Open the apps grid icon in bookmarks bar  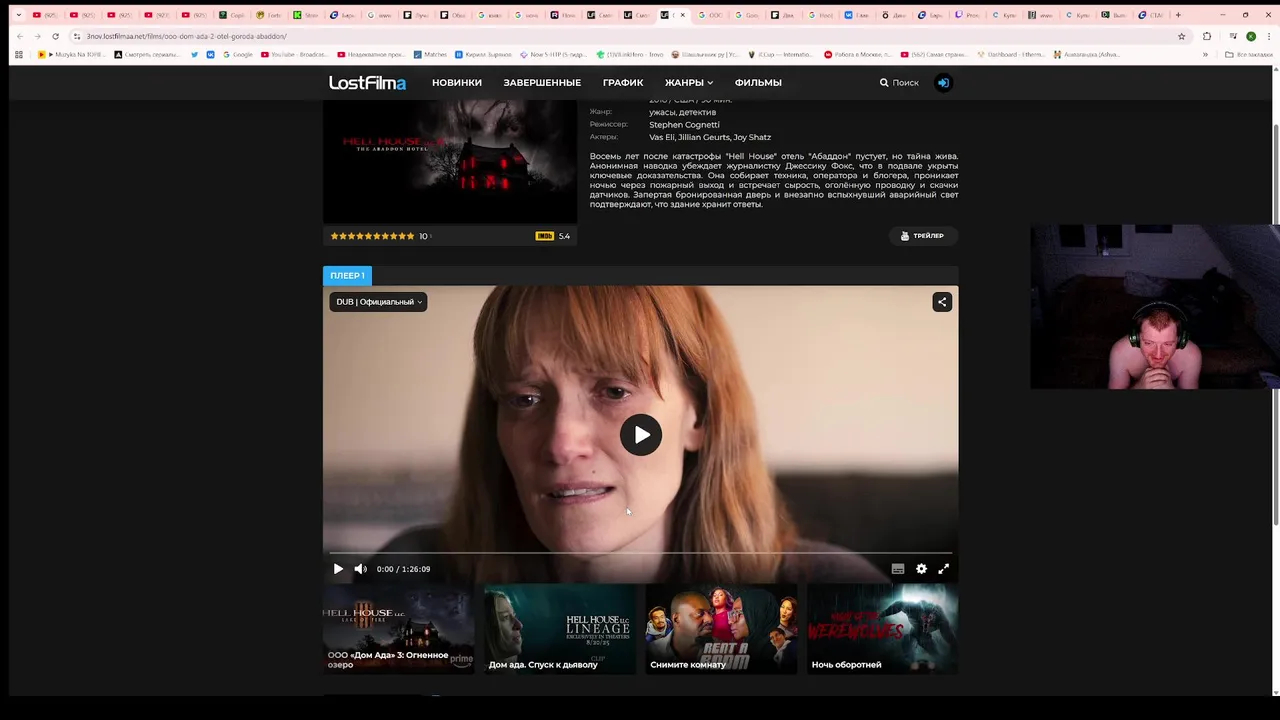[x=18, y=54]
